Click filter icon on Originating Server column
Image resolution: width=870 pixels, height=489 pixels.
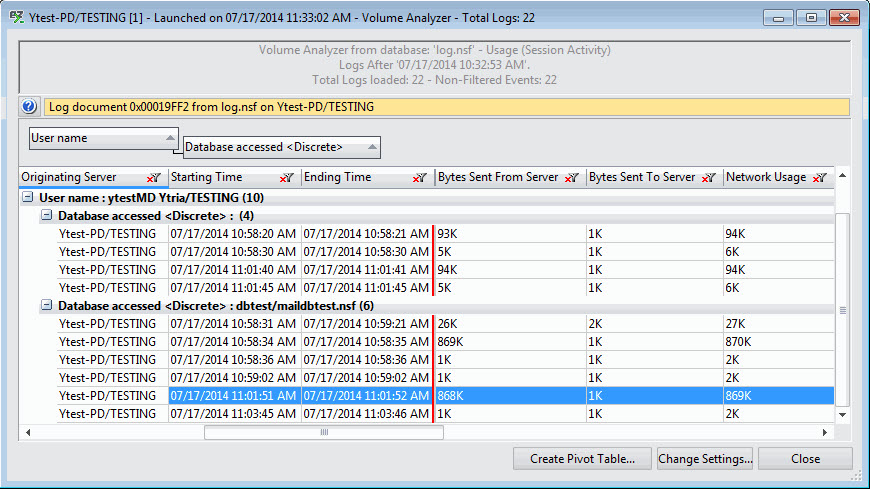coord(153,178)
